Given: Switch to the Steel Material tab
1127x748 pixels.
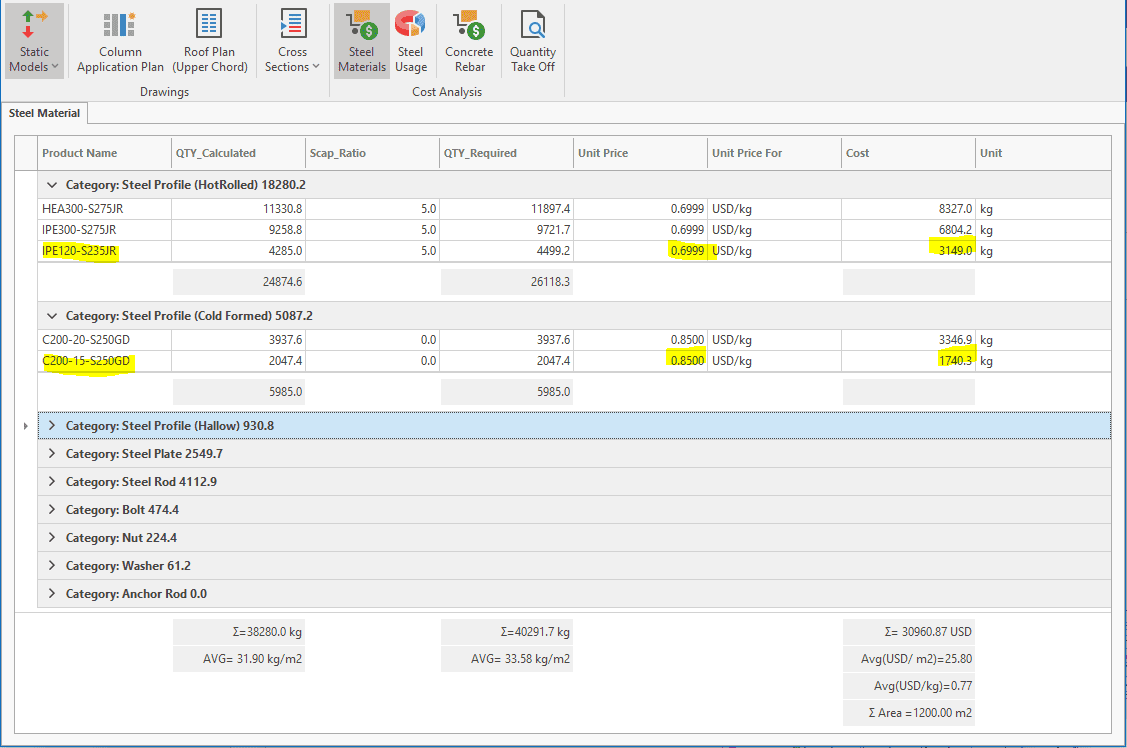Looking at the screenshot, I should coord(45,114).
